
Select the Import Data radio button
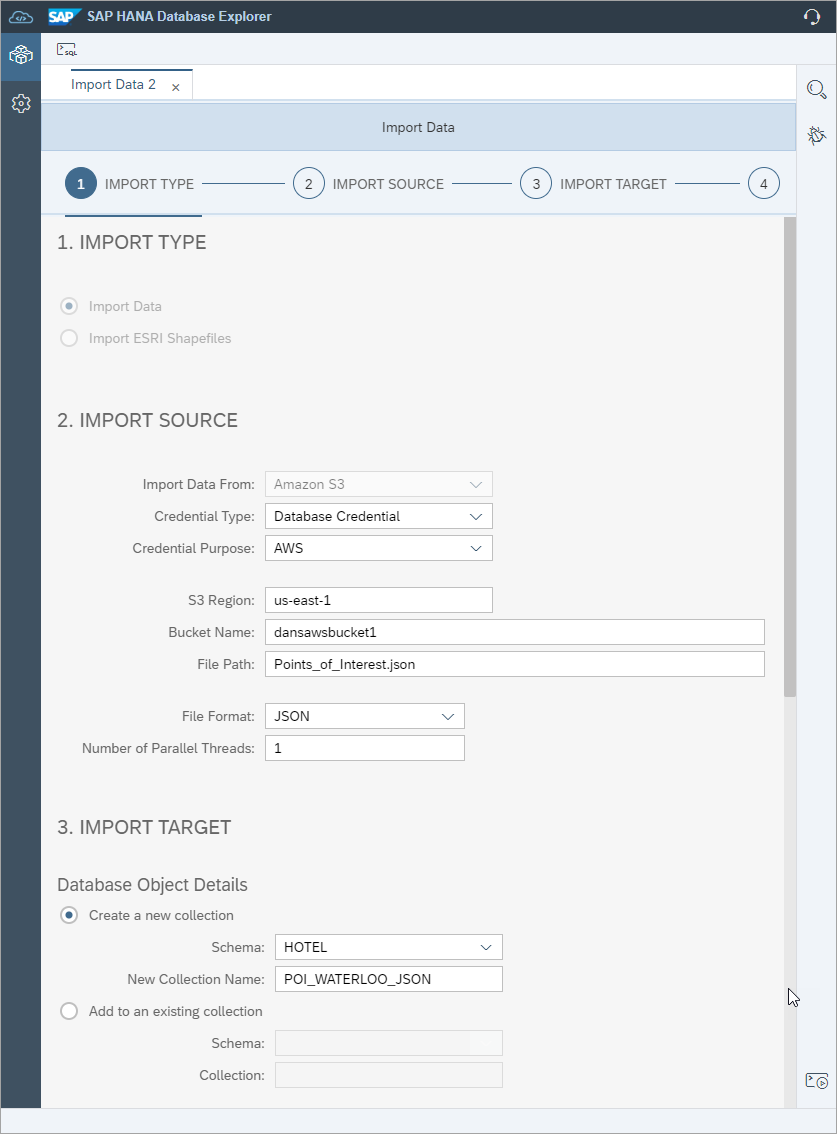pyautogui.click(x=69, y=307)
